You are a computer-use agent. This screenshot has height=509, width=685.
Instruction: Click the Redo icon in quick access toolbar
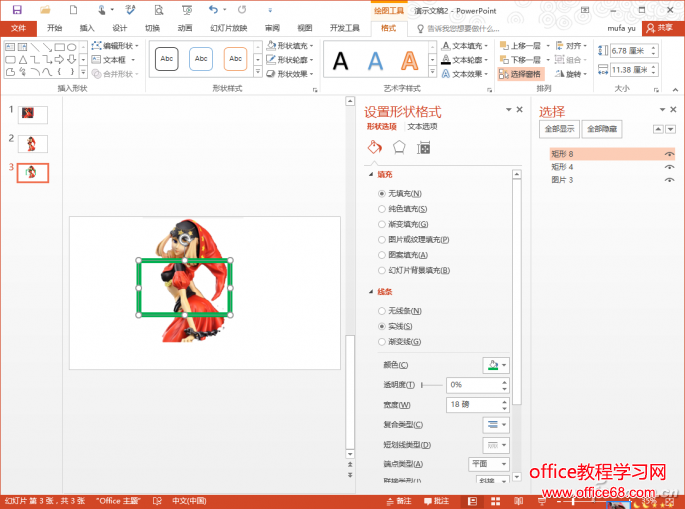pos(242,9)
